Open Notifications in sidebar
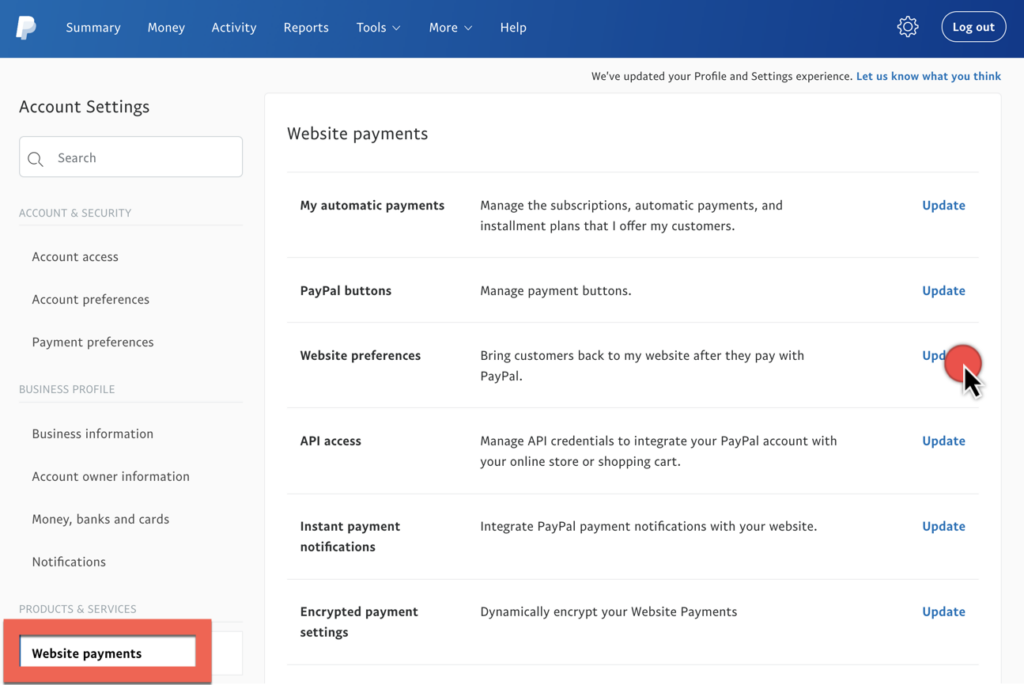This screenshot has width=1024, height=685. coord(69,562)
